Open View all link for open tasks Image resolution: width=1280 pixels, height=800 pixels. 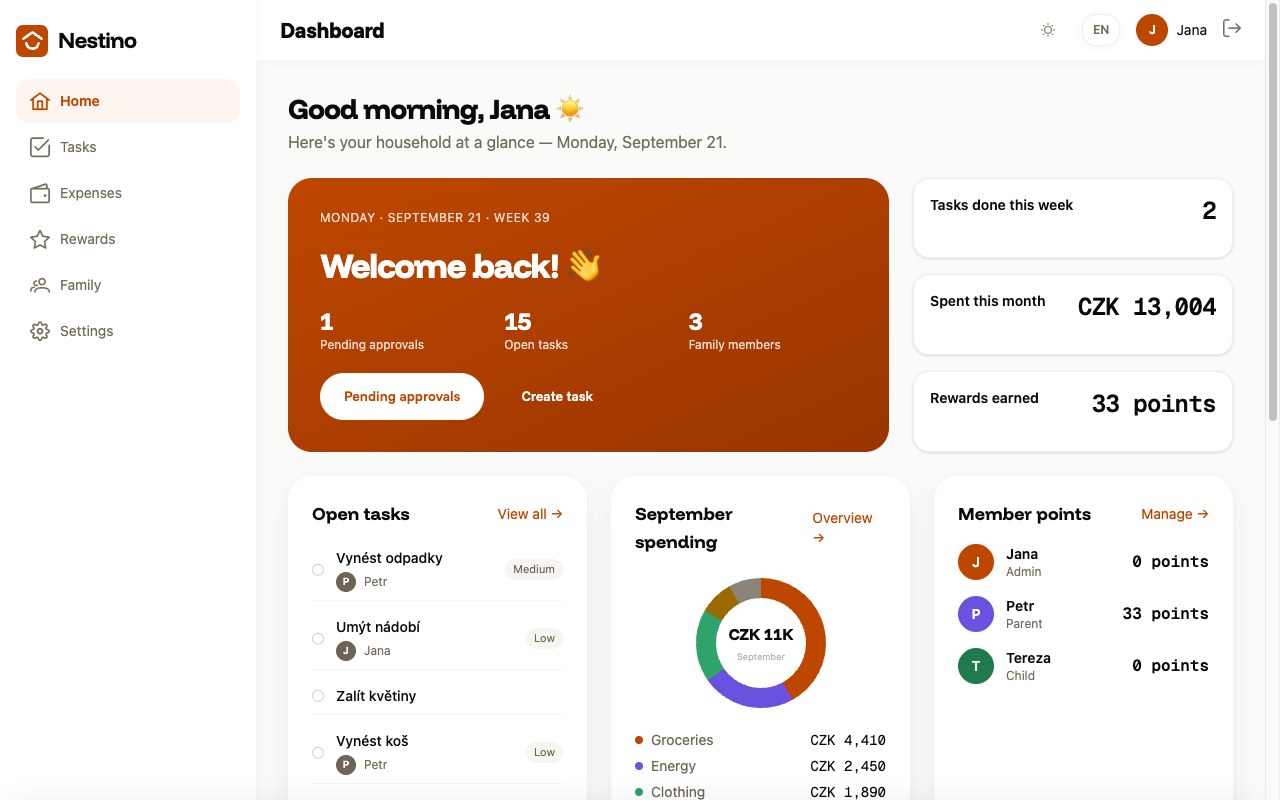pos(530,514)
